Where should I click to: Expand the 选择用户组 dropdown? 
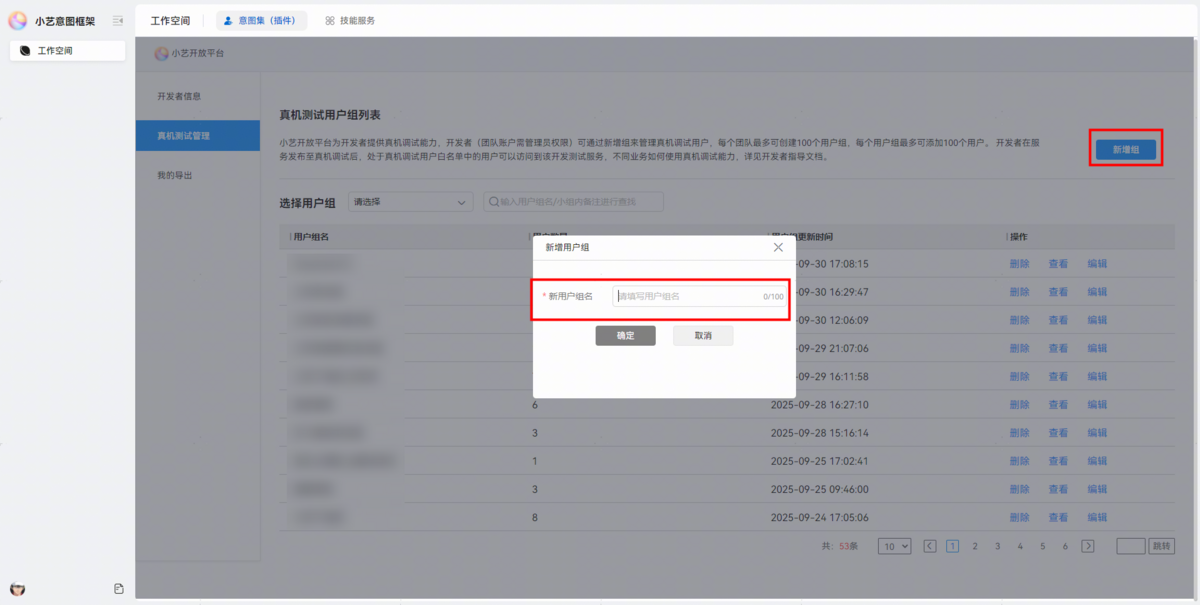coord(410,202)
